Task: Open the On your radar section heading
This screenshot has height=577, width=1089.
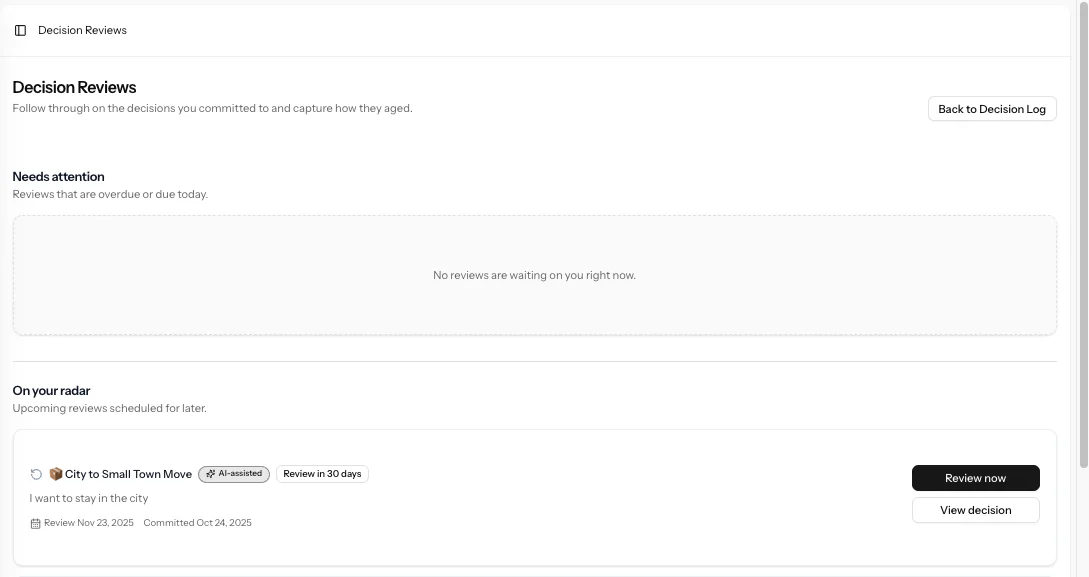Action: click(51, 390)
